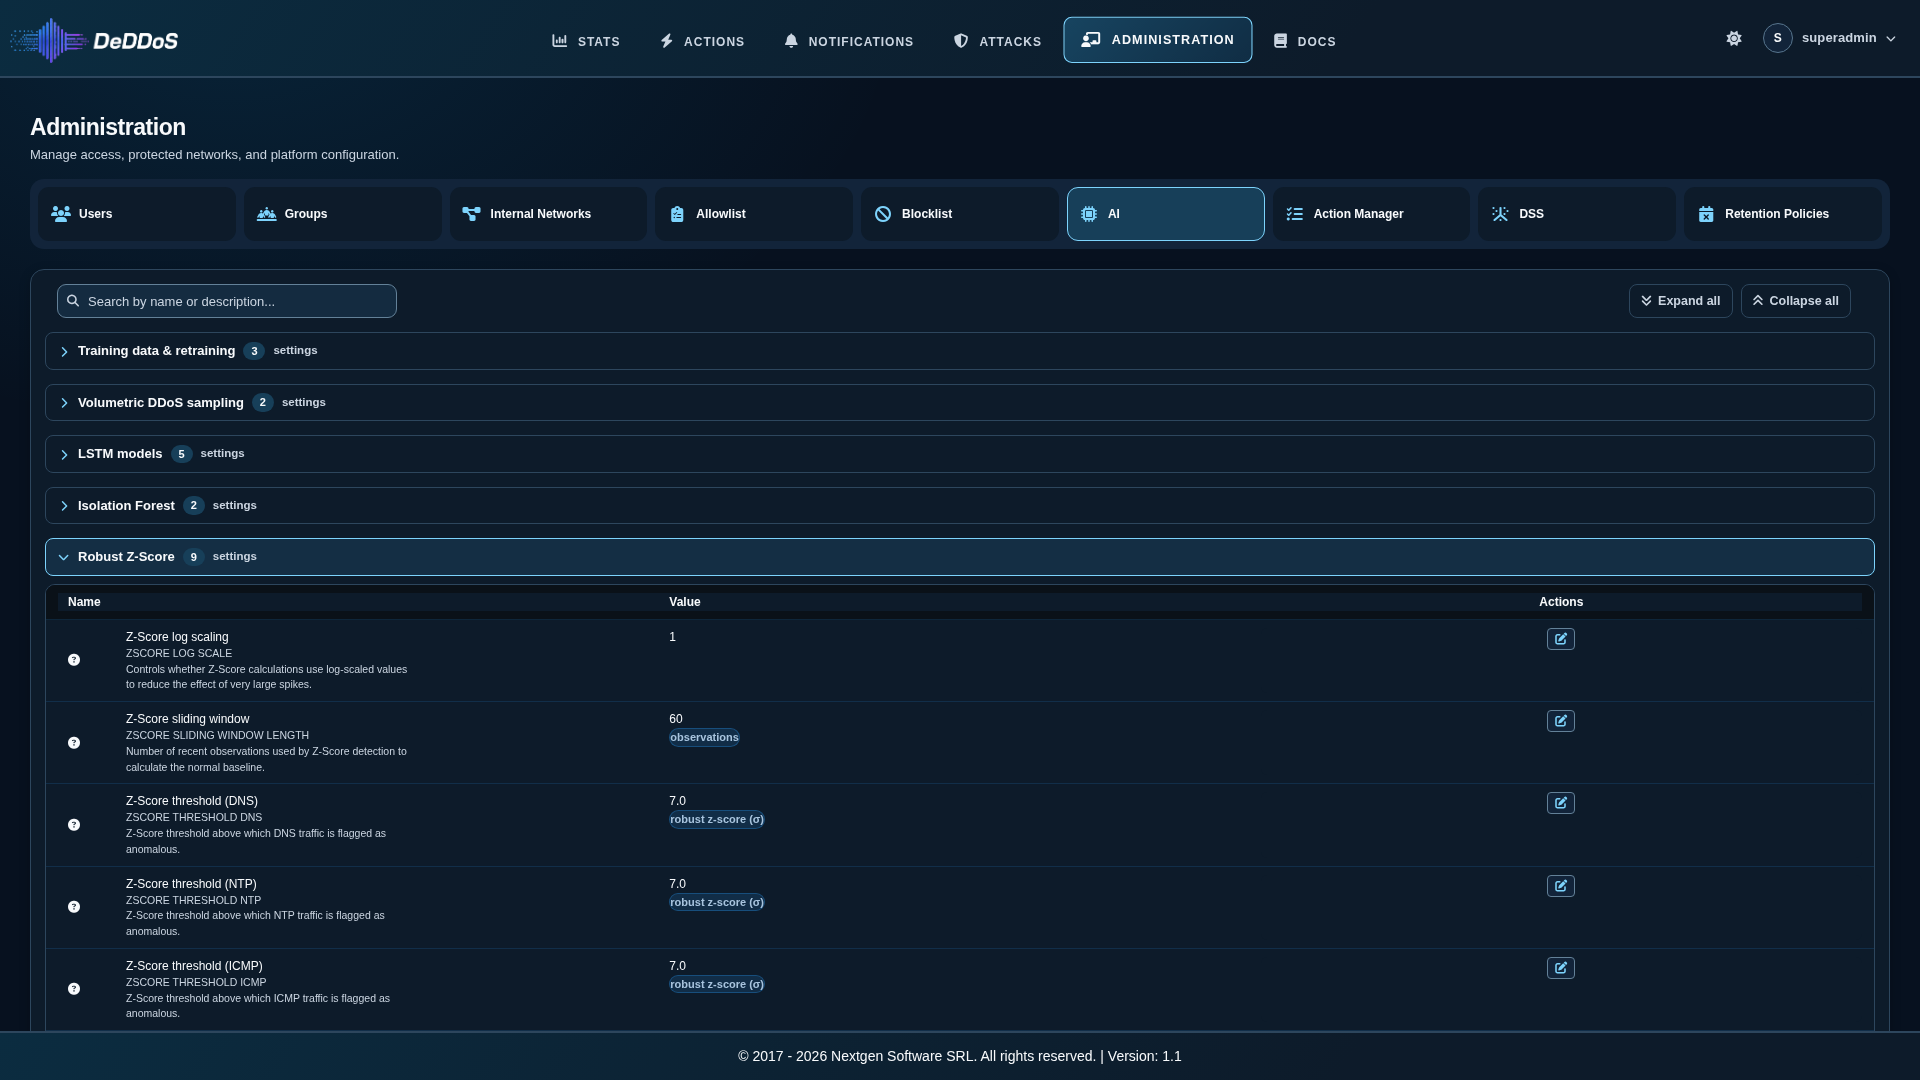
Task: Open the Retention Policies tab
Action: [x=1783, y=214]
